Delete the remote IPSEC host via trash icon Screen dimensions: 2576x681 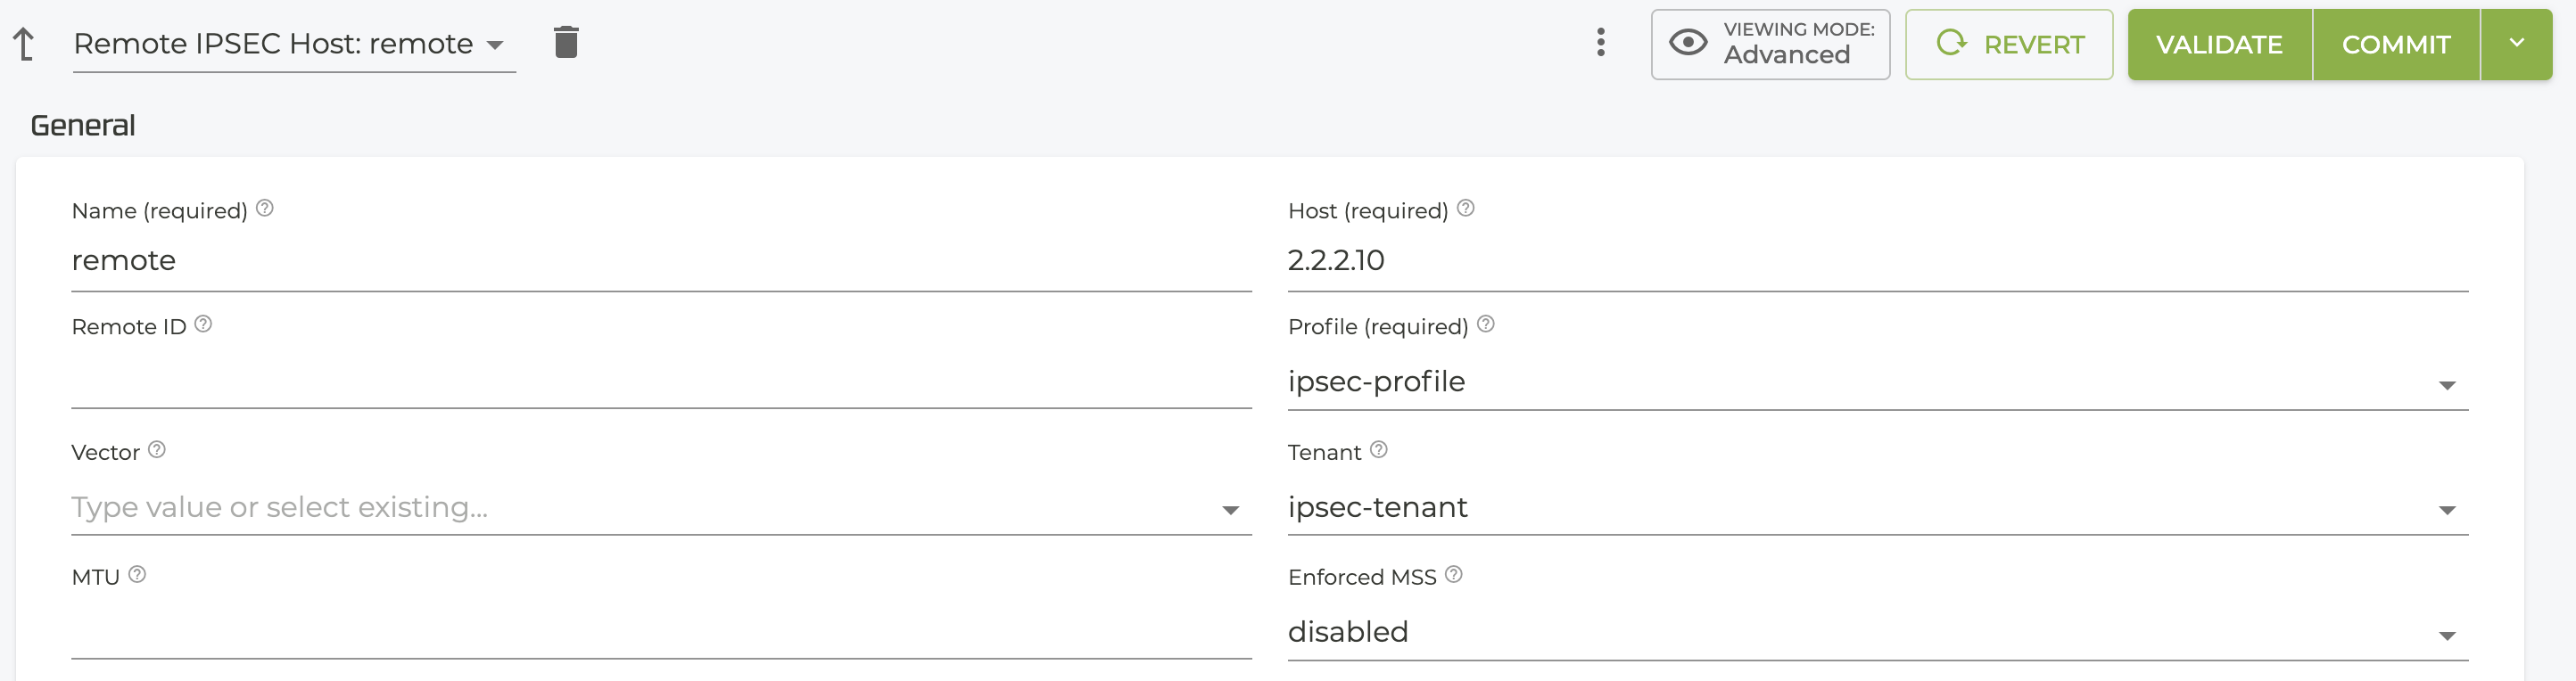566,43
